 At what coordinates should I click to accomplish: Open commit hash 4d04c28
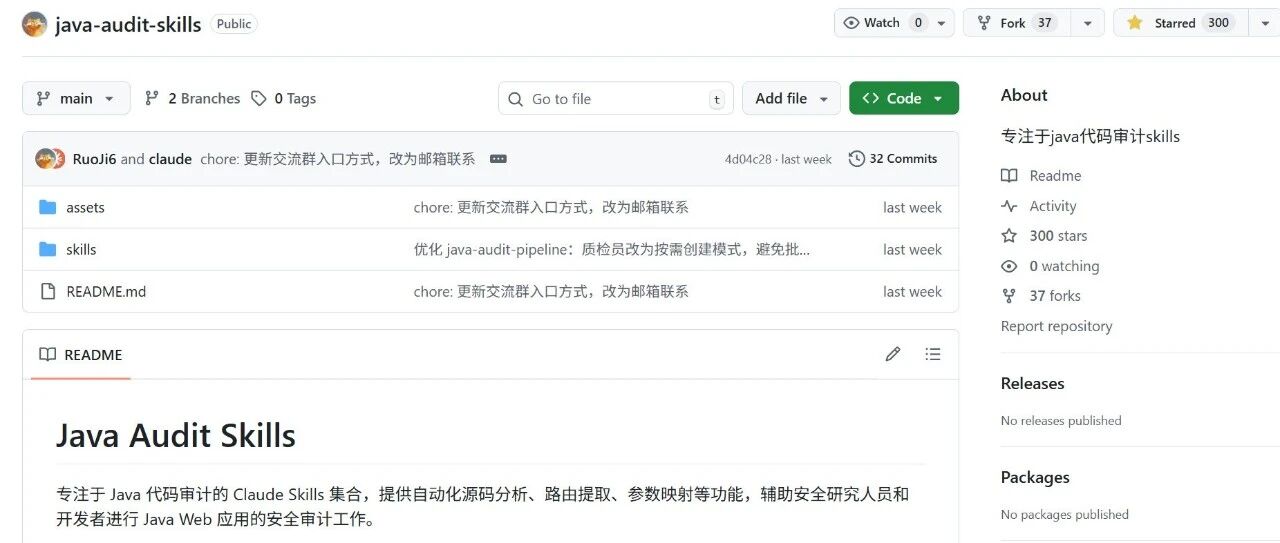[748, 159]
